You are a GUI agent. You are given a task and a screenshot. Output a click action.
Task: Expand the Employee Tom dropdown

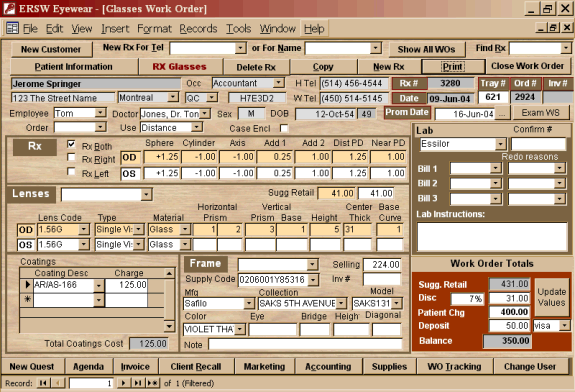coord(100,113)
